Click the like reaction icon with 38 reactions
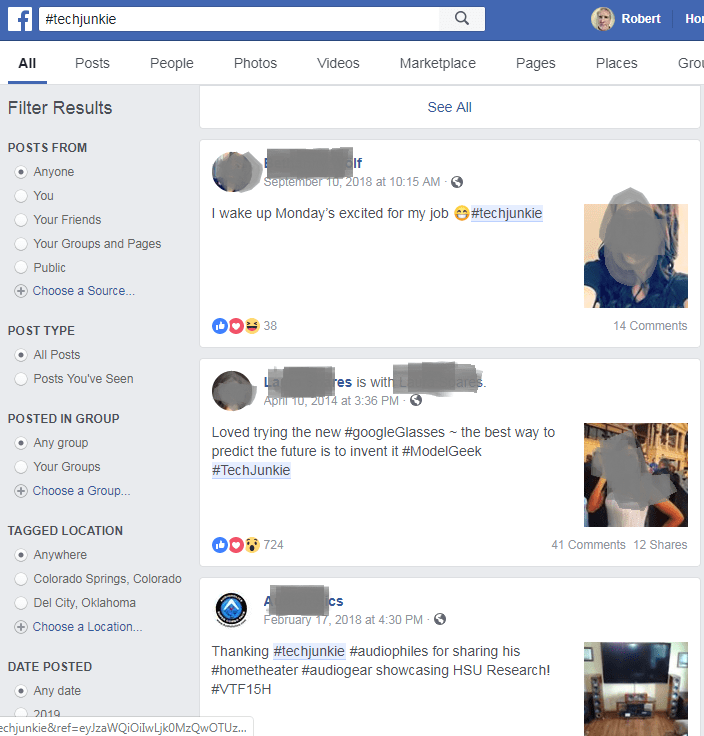The width and height of the screenshot is (704, 736). pos(220,326)
